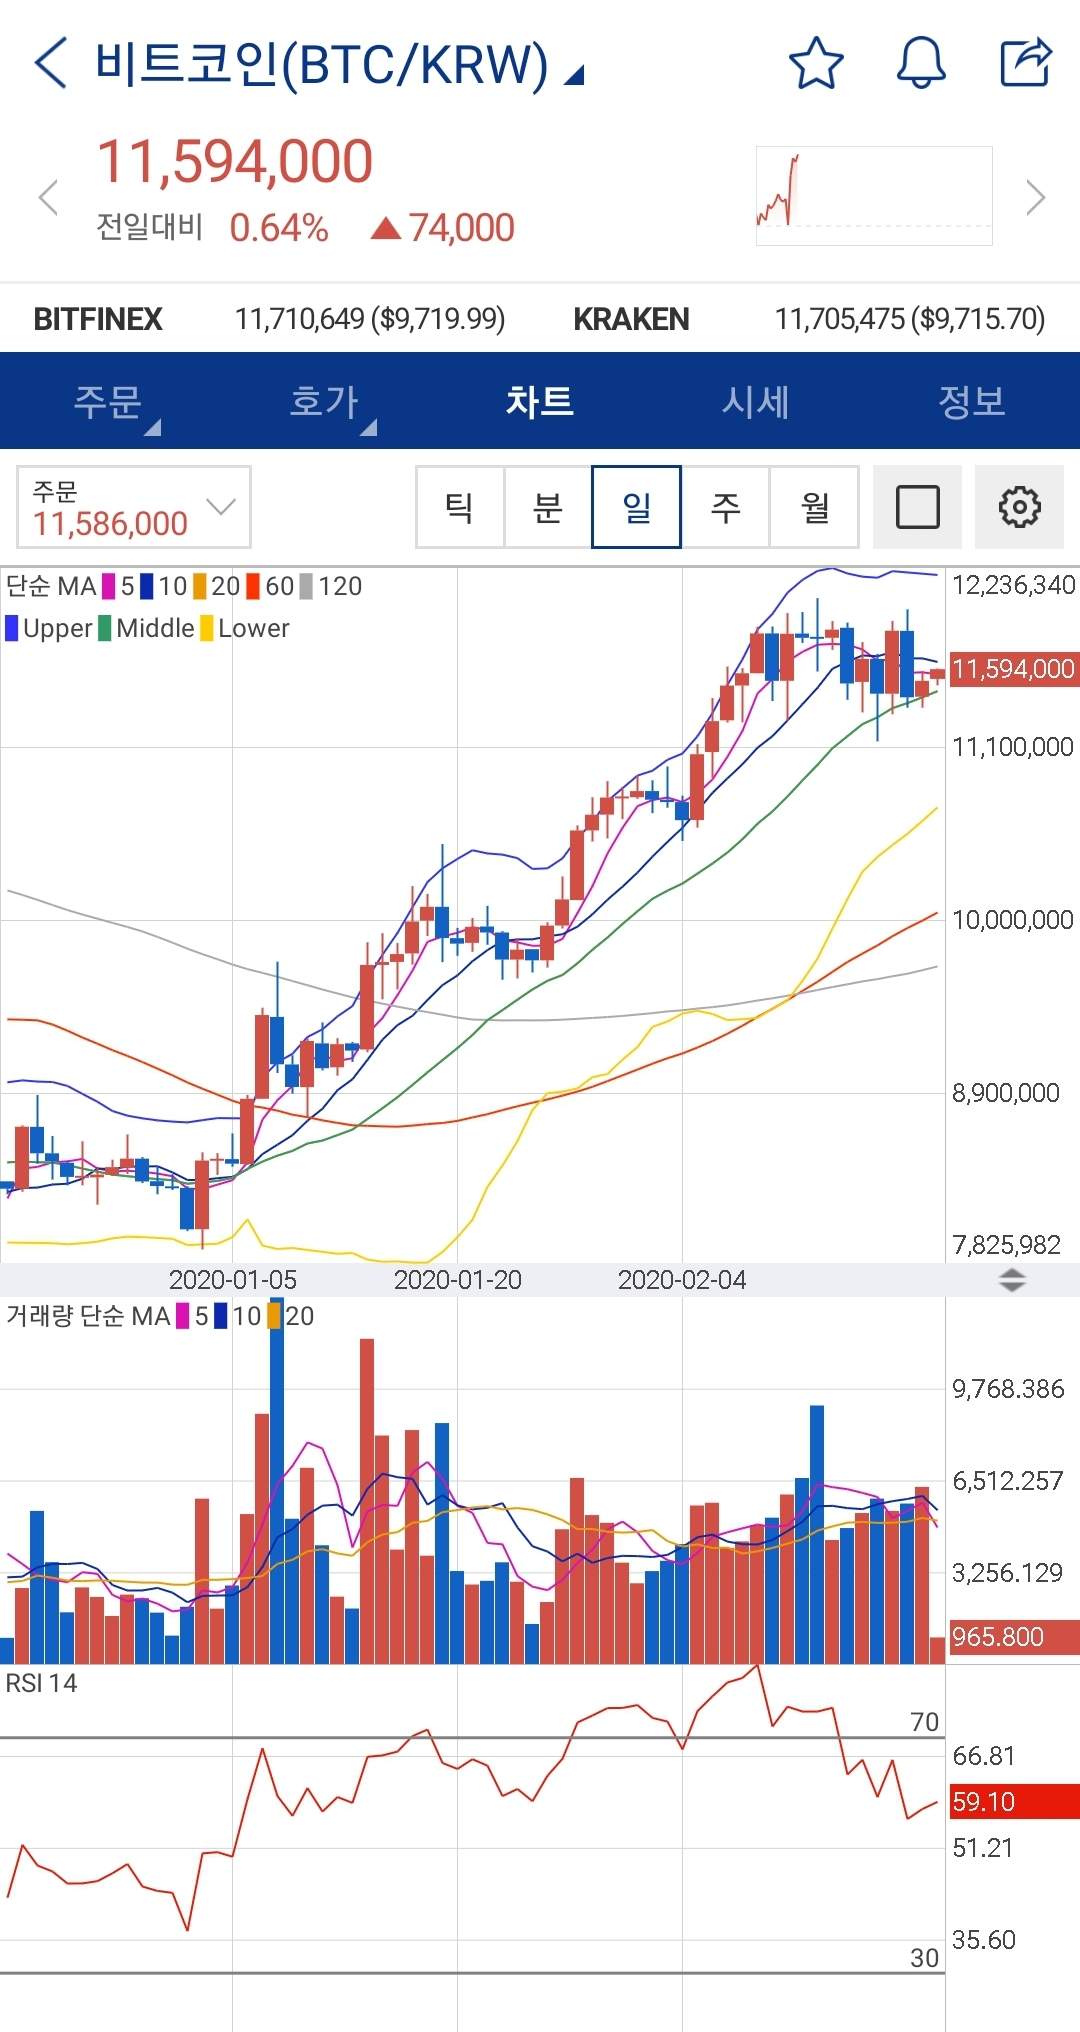
Task: Select the 월 monthly interval button
Action: click(814, 507)
